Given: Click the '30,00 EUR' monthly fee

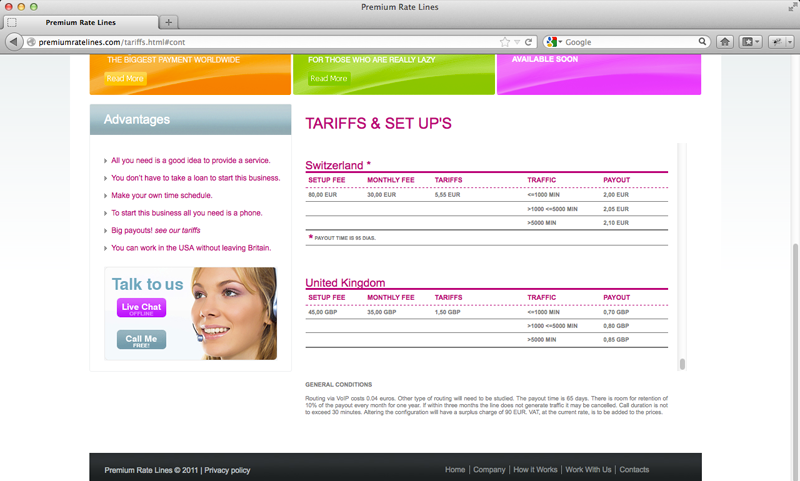Looking at the screenshot, I should tap(382, 195).
